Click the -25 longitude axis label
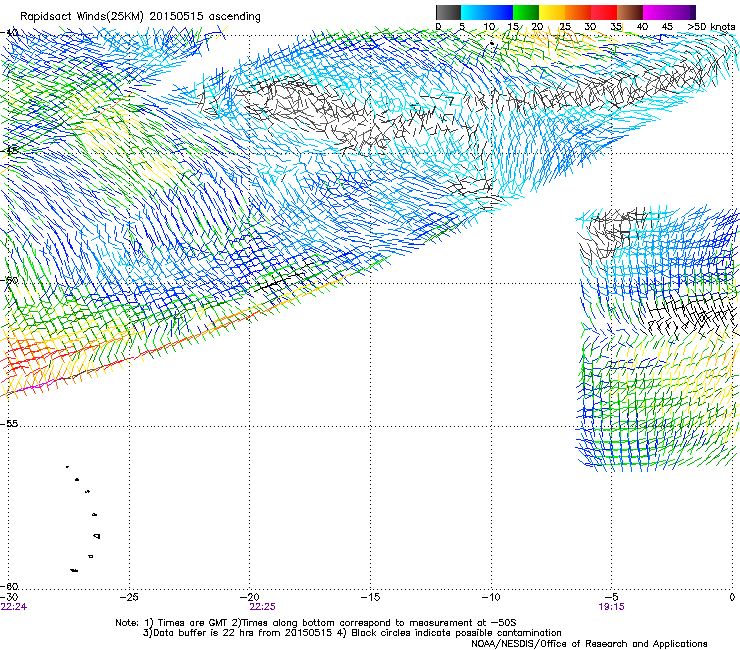Image resolution: width=740 pixels, height=650 pixels. (x=129, y=597)
